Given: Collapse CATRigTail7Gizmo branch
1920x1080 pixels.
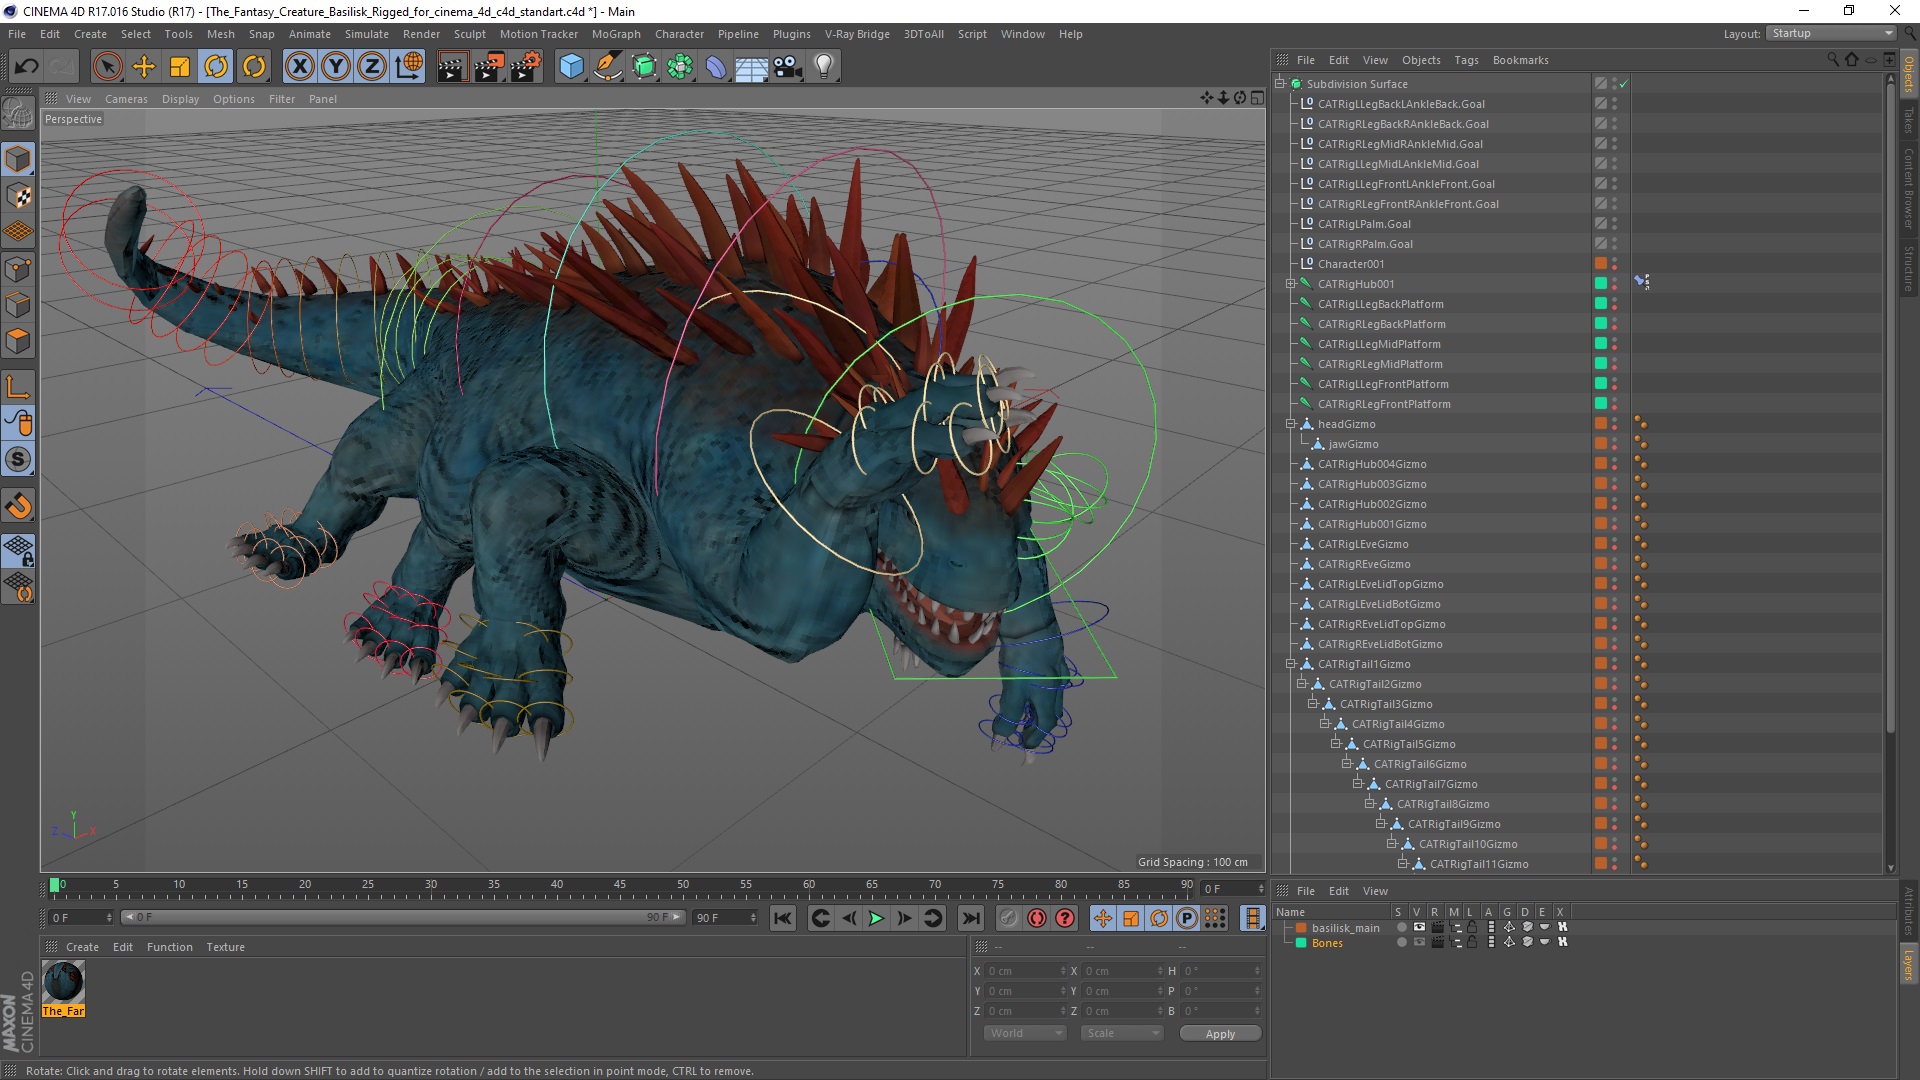Looking at the screenshot, I should [1358, 784].
